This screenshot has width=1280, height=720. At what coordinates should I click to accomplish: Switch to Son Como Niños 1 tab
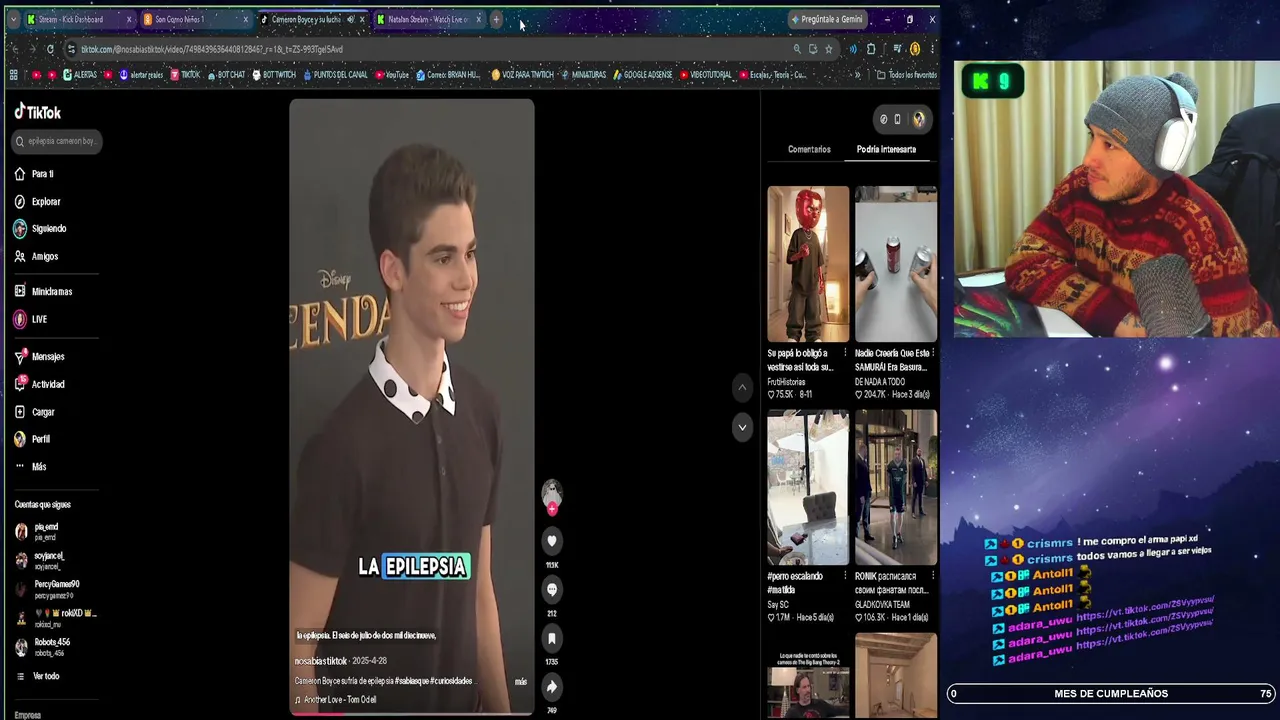[x=195, y=19]
